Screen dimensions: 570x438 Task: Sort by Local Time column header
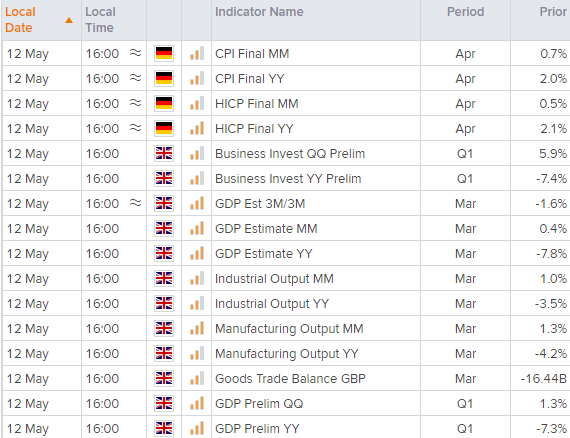100,20
